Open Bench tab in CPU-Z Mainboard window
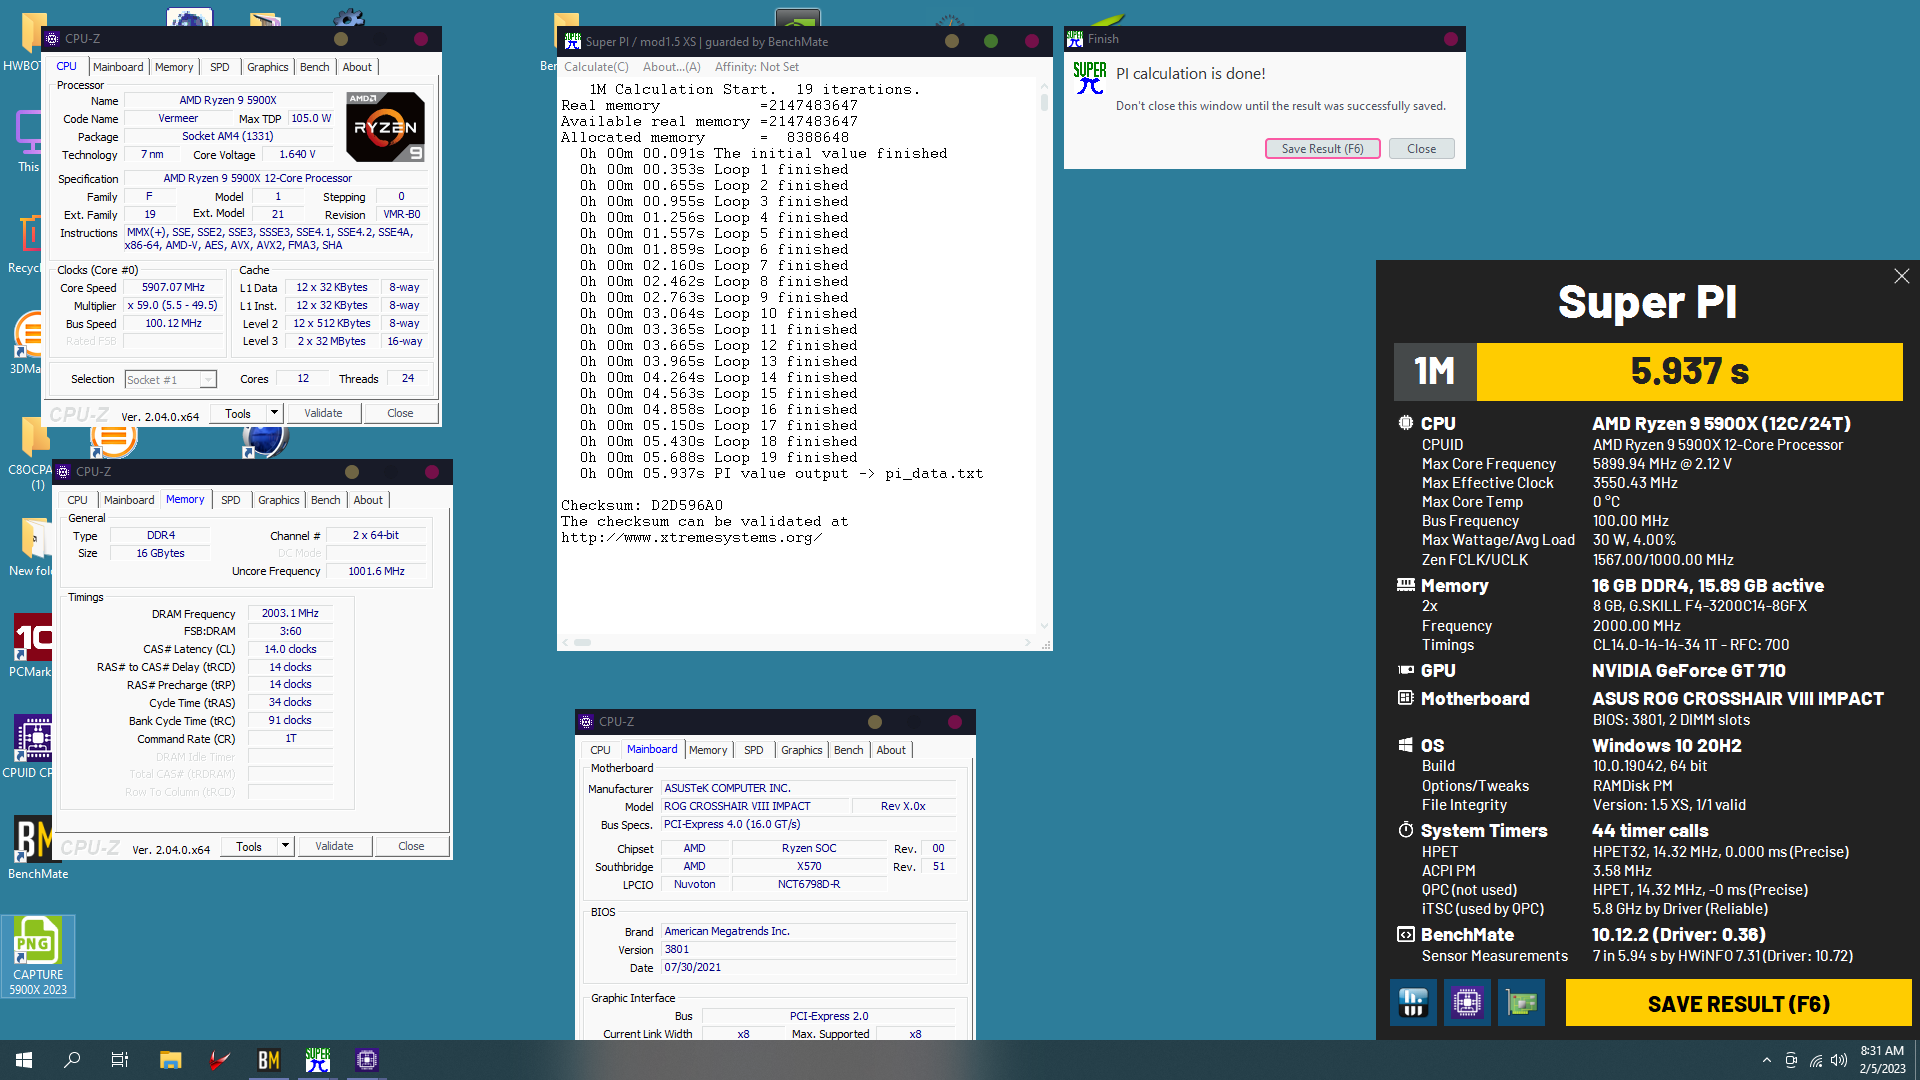Image resolution: width=1920 pixels, height=1080 pixels. pyautogui.click(x=848, y=750)
